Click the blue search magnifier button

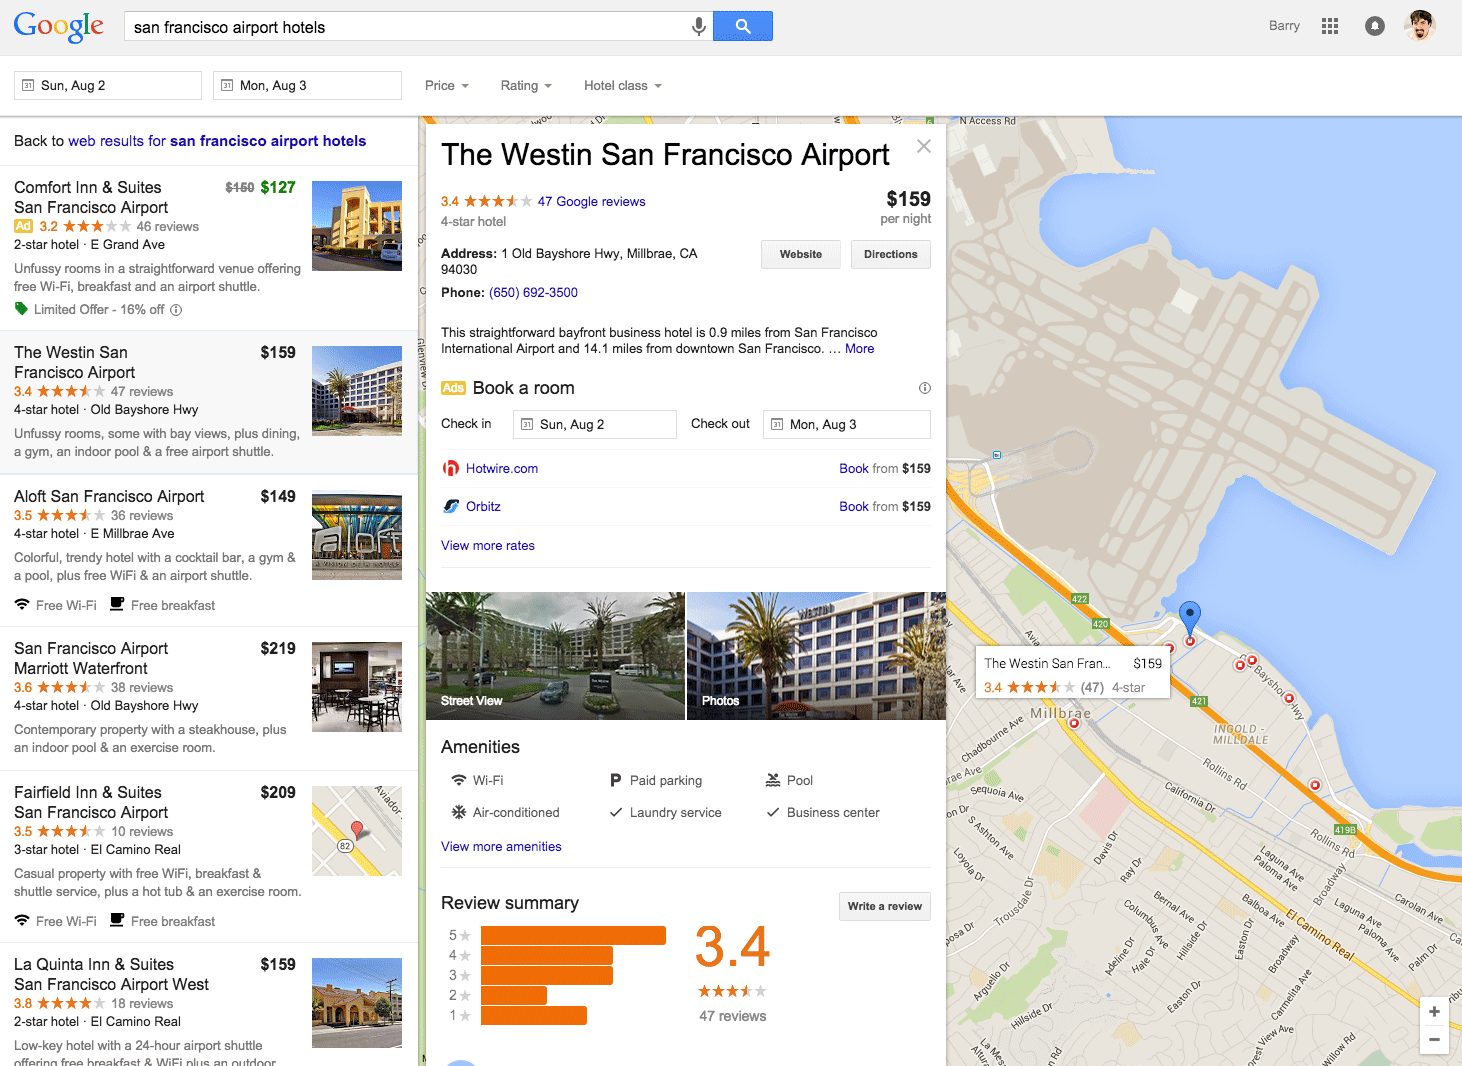pyautogui.click(x=742, y=26)
